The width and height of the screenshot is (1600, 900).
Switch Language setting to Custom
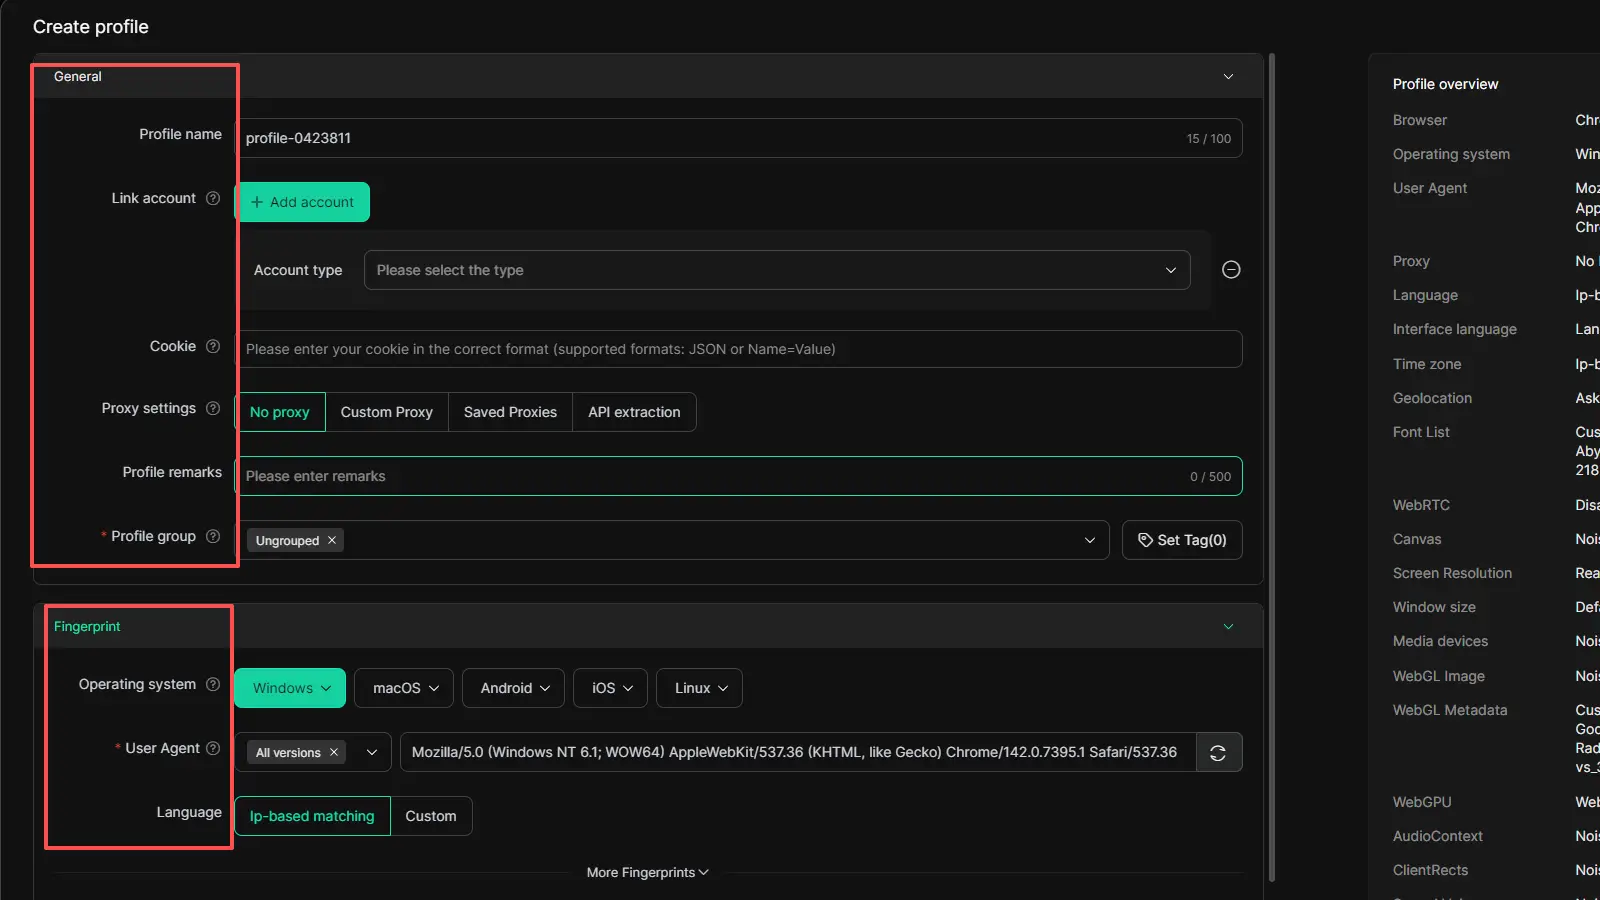pos(431,816)
